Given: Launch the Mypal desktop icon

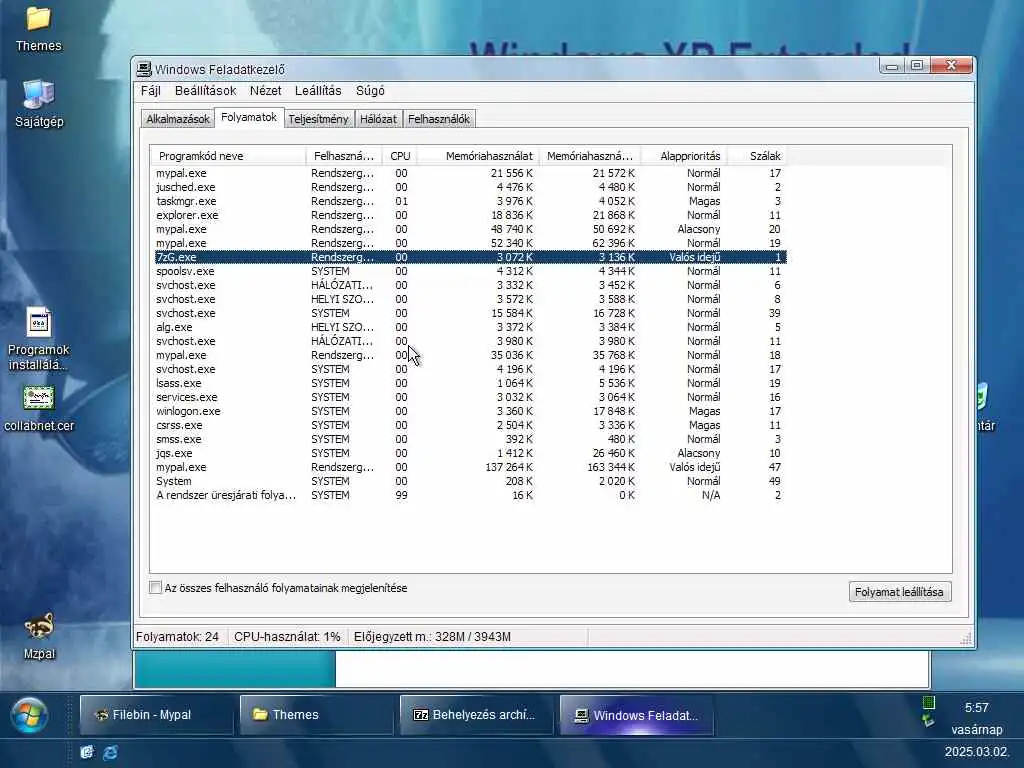Looking at the screenshot, I should point(39,635).
